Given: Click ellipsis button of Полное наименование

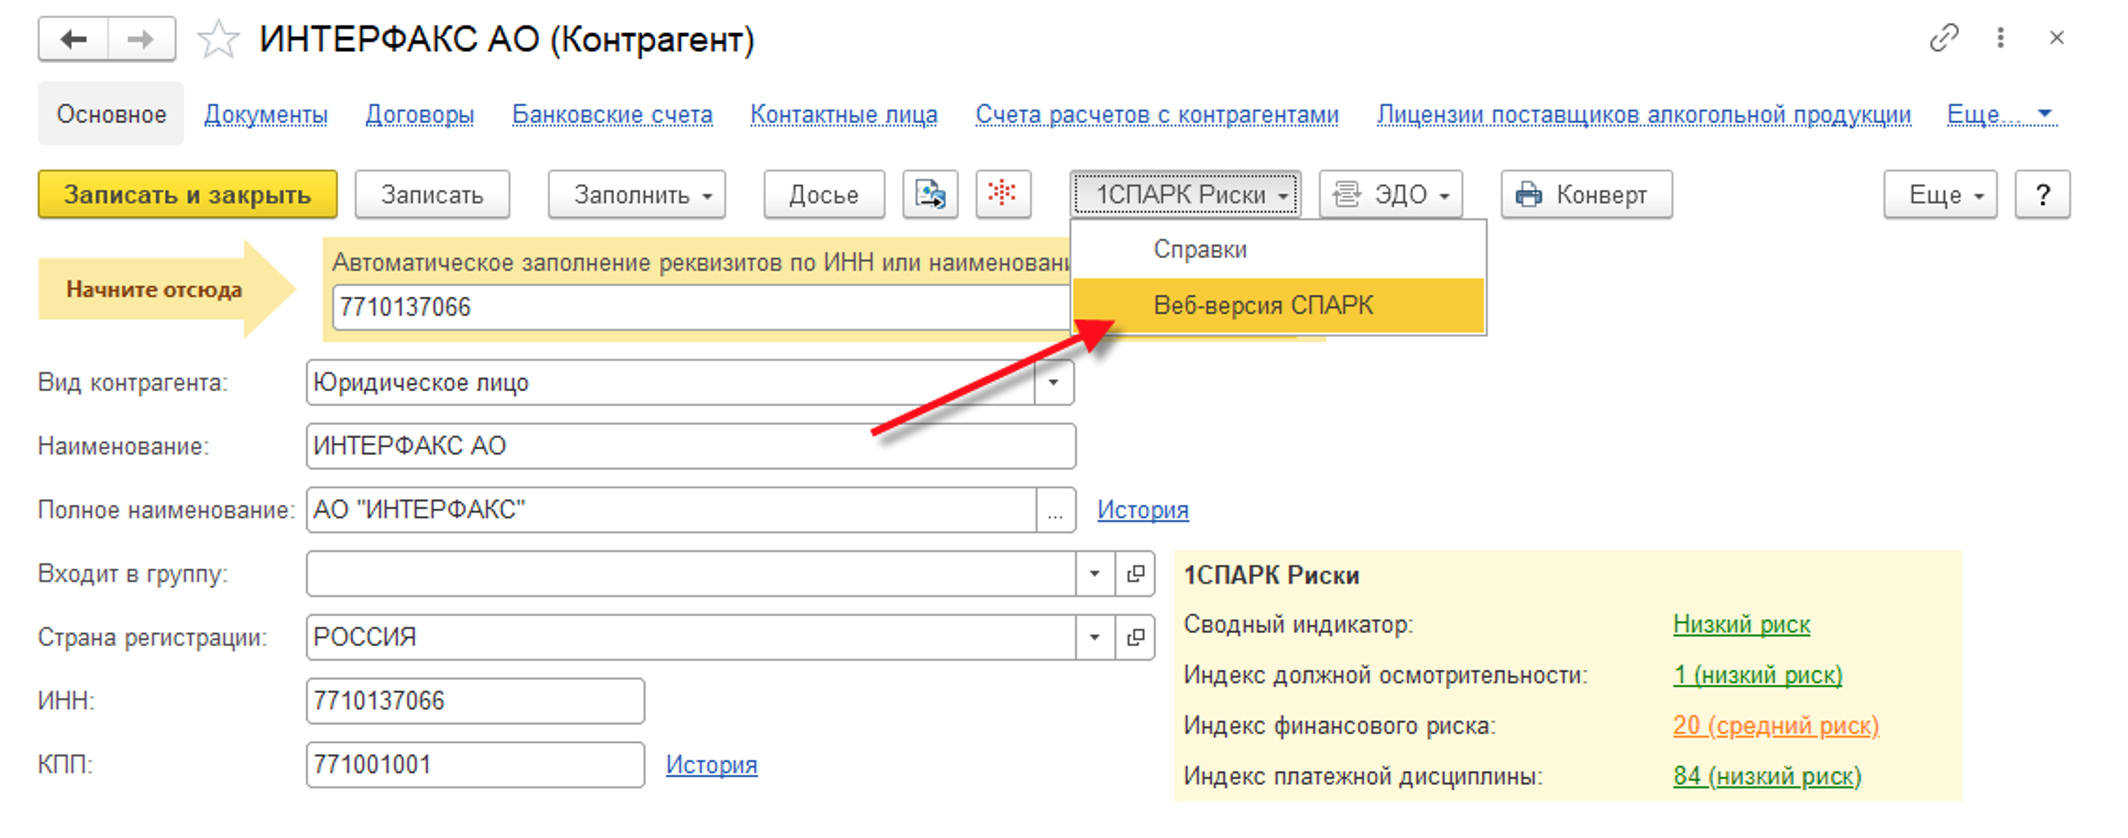Looking at the screenshot, I should [1055, 510].
